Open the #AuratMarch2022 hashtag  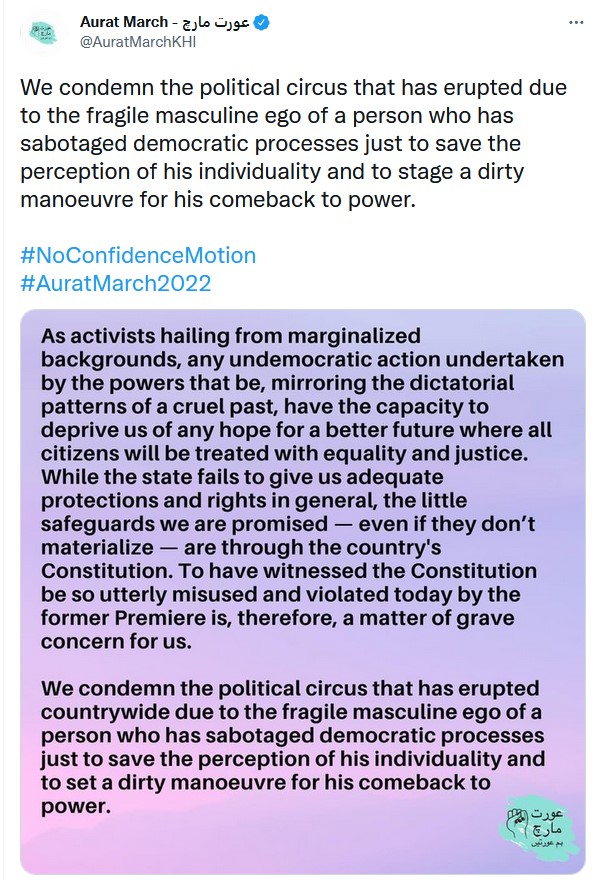tap(116, 283)
